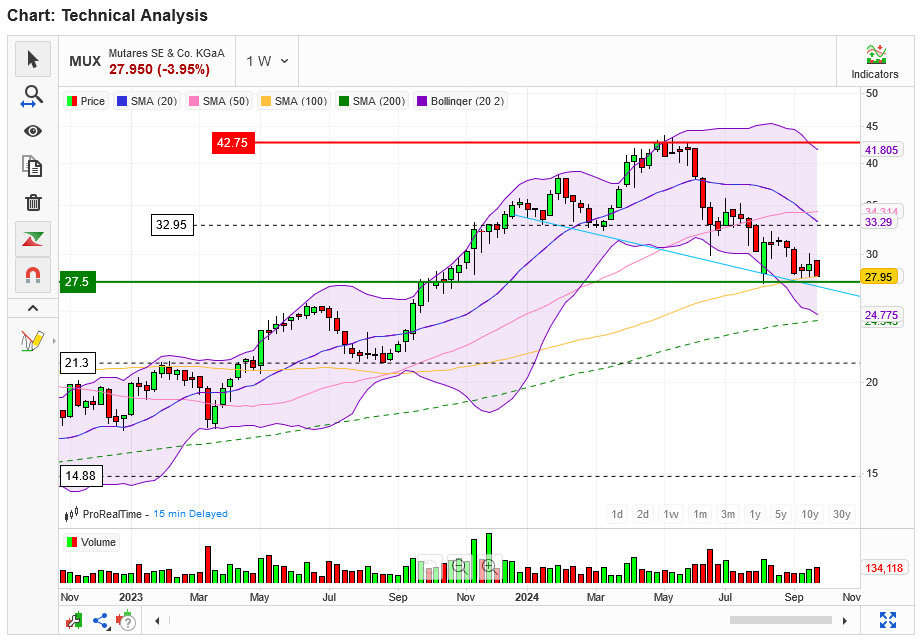Select the 1y range tab
922x643 pixels.
[755, 514]
